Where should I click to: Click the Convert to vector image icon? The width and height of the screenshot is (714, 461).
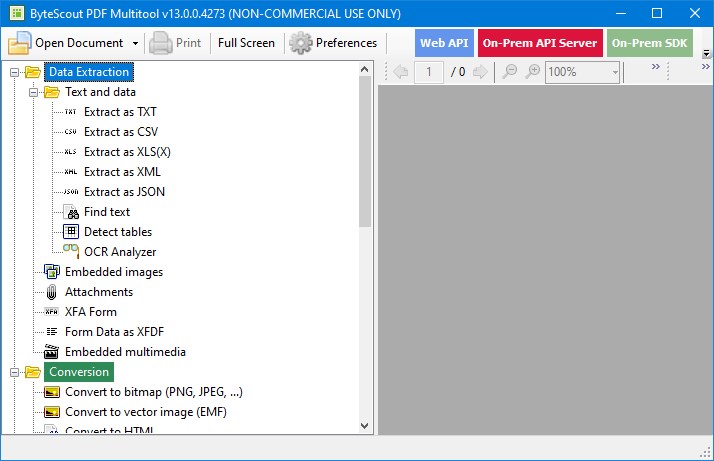pos(52,412)
